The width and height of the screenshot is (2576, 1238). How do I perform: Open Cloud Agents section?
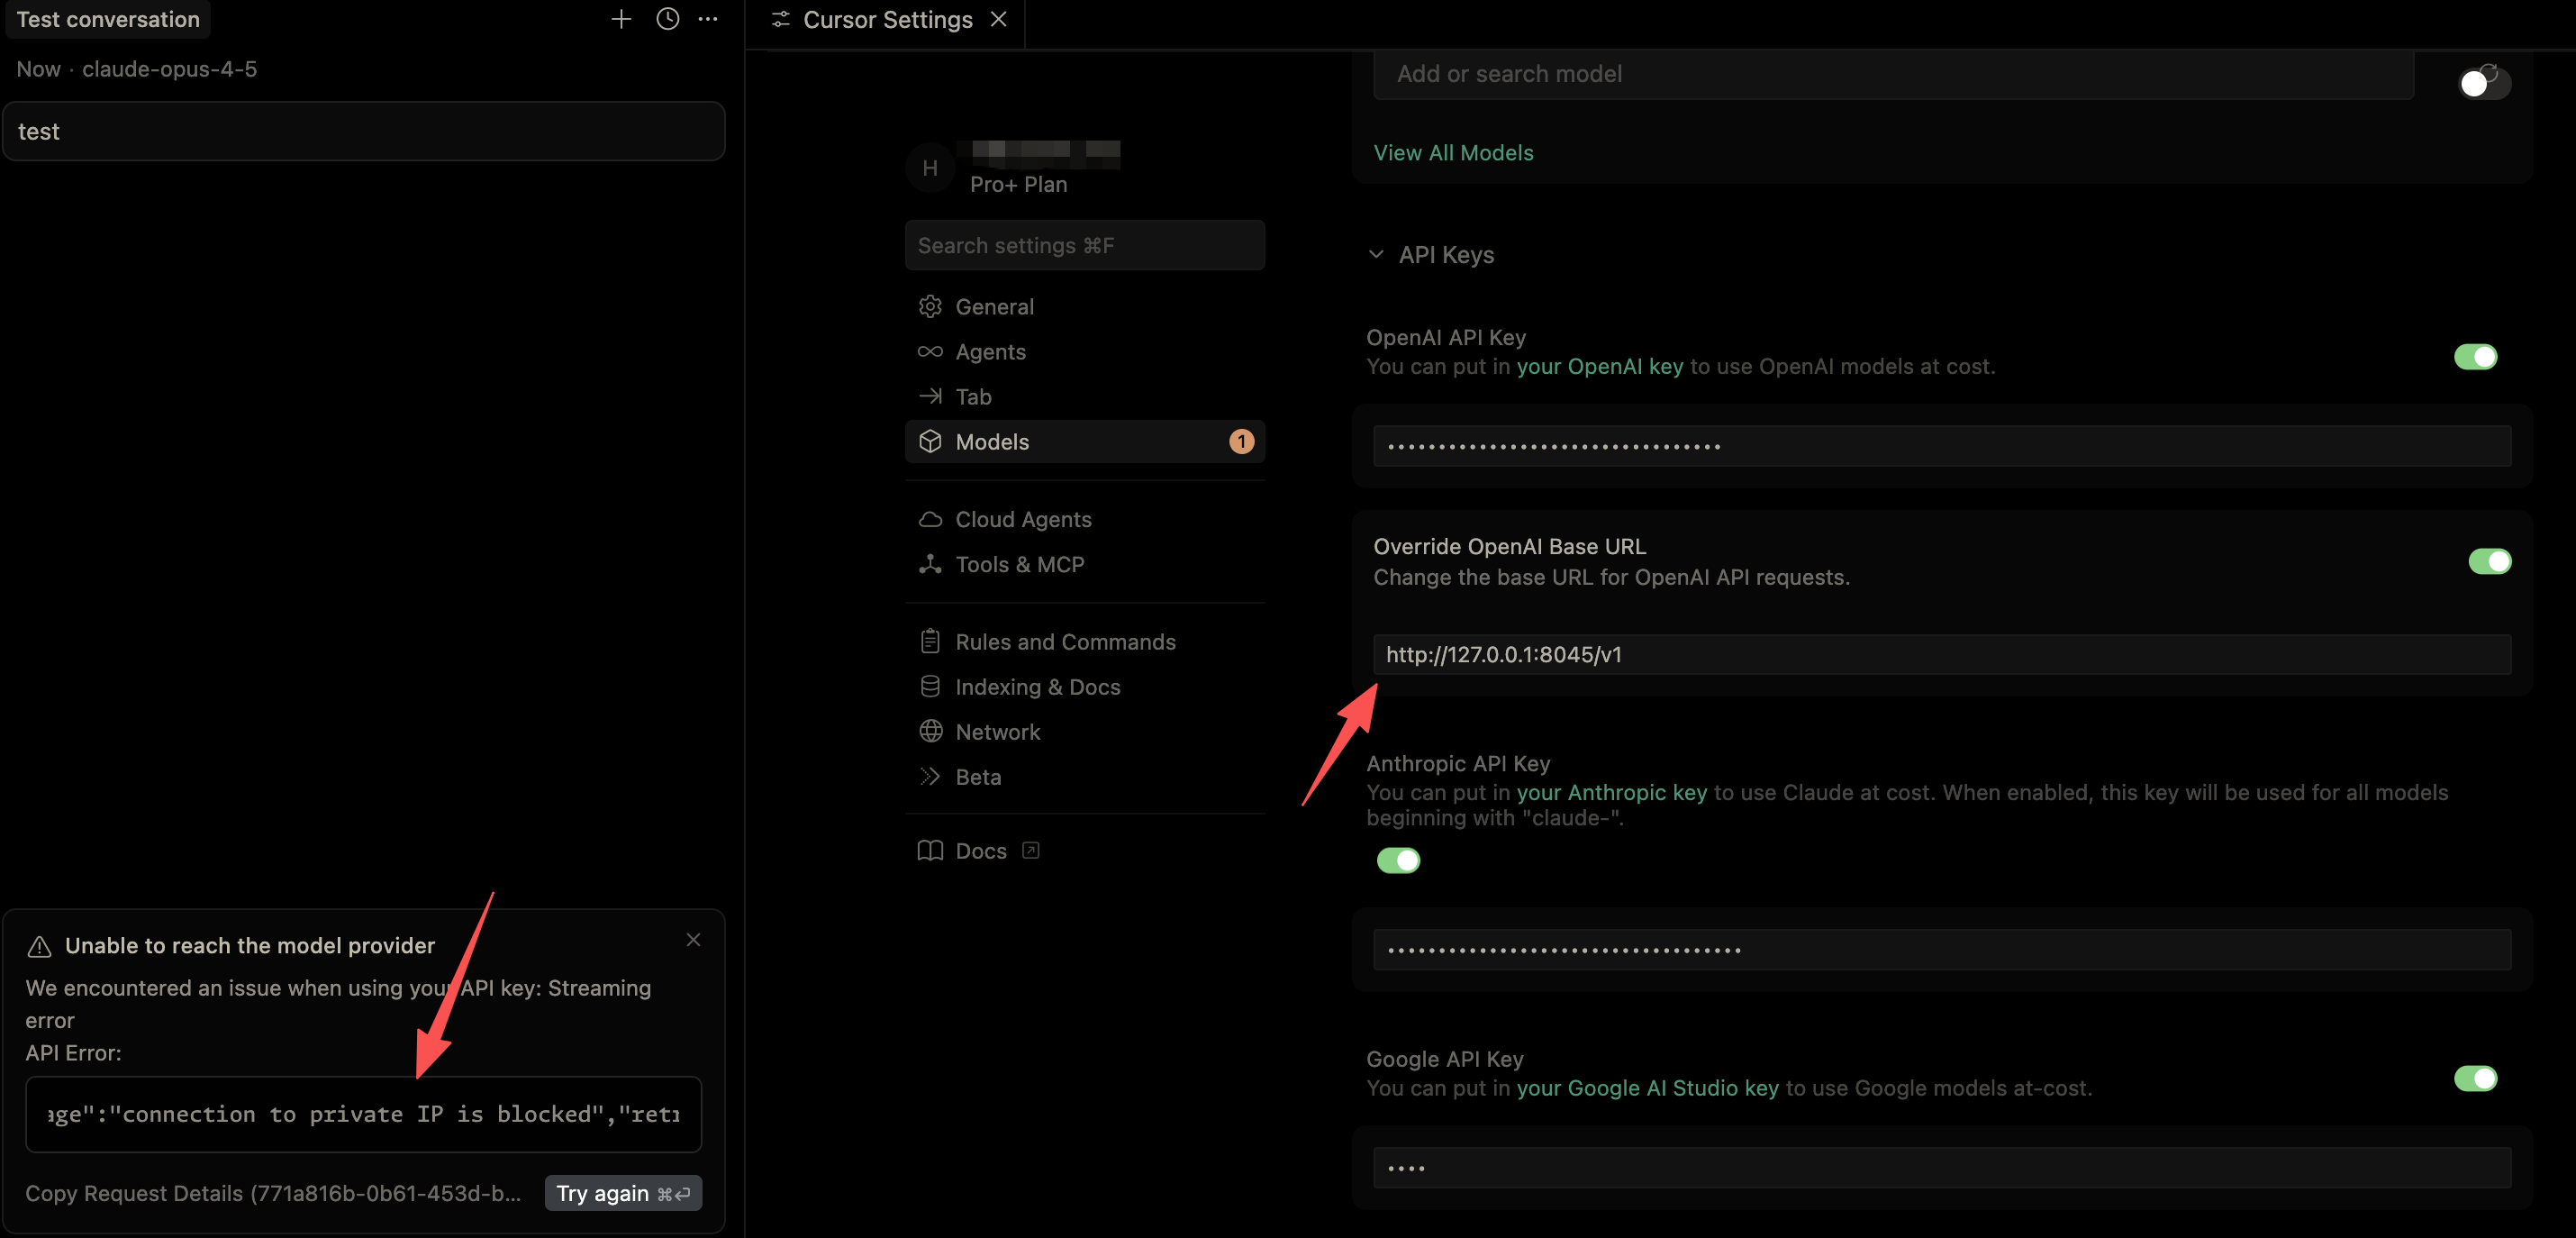(1022, 519)
